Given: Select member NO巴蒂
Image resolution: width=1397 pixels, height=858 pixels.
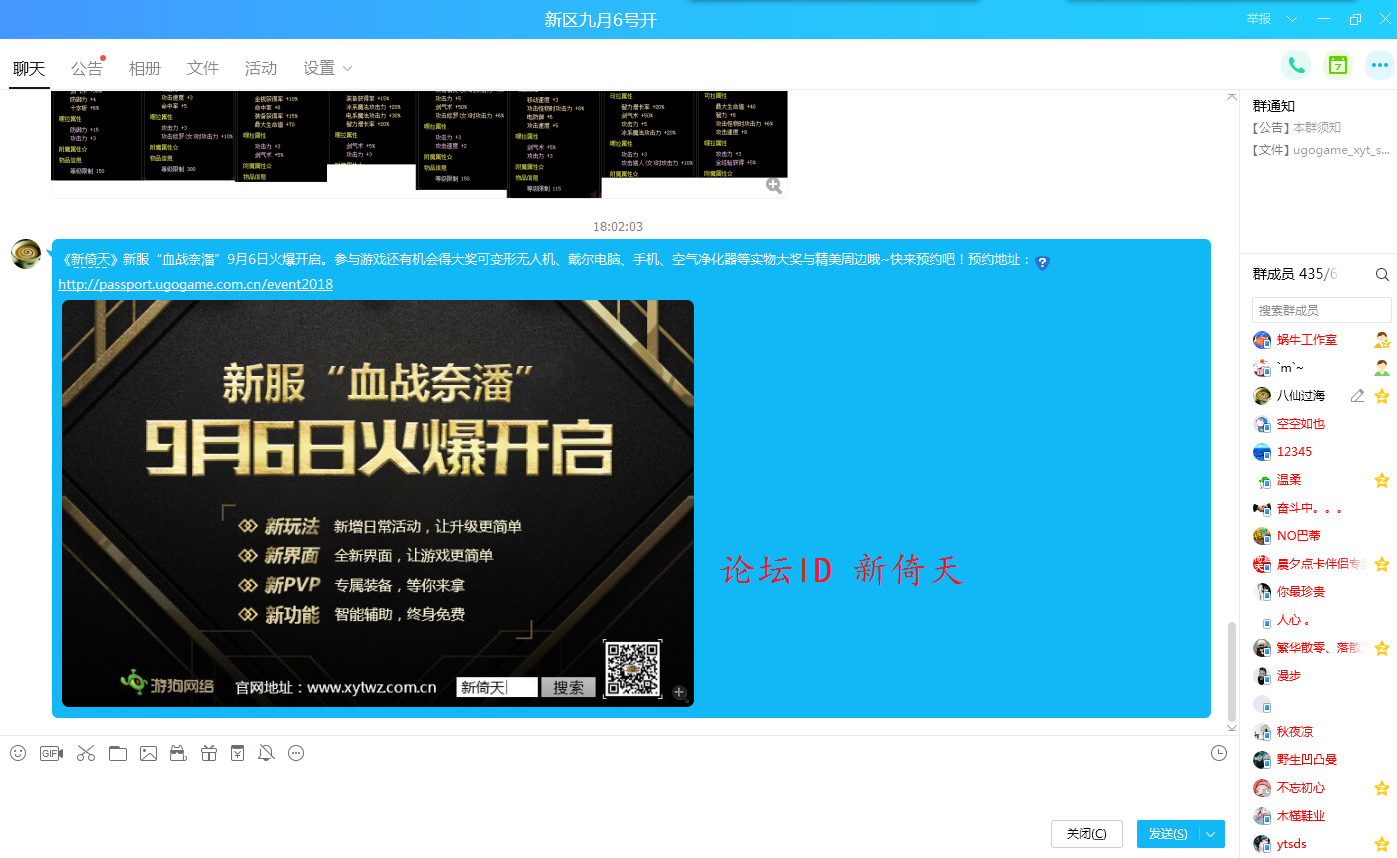Looking at the screenshot, I should [1299, 536].
